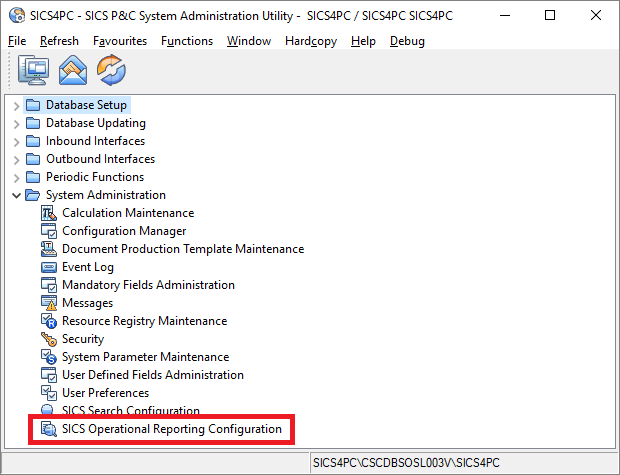Select SICS Operational Reporting Configuration
620x475 pixels.
click(171, 429)
